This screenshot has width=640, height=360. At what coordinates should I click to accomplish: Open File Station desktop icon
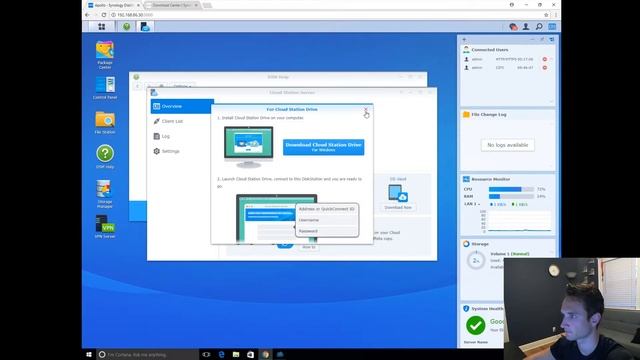click(x=105, y=122)
